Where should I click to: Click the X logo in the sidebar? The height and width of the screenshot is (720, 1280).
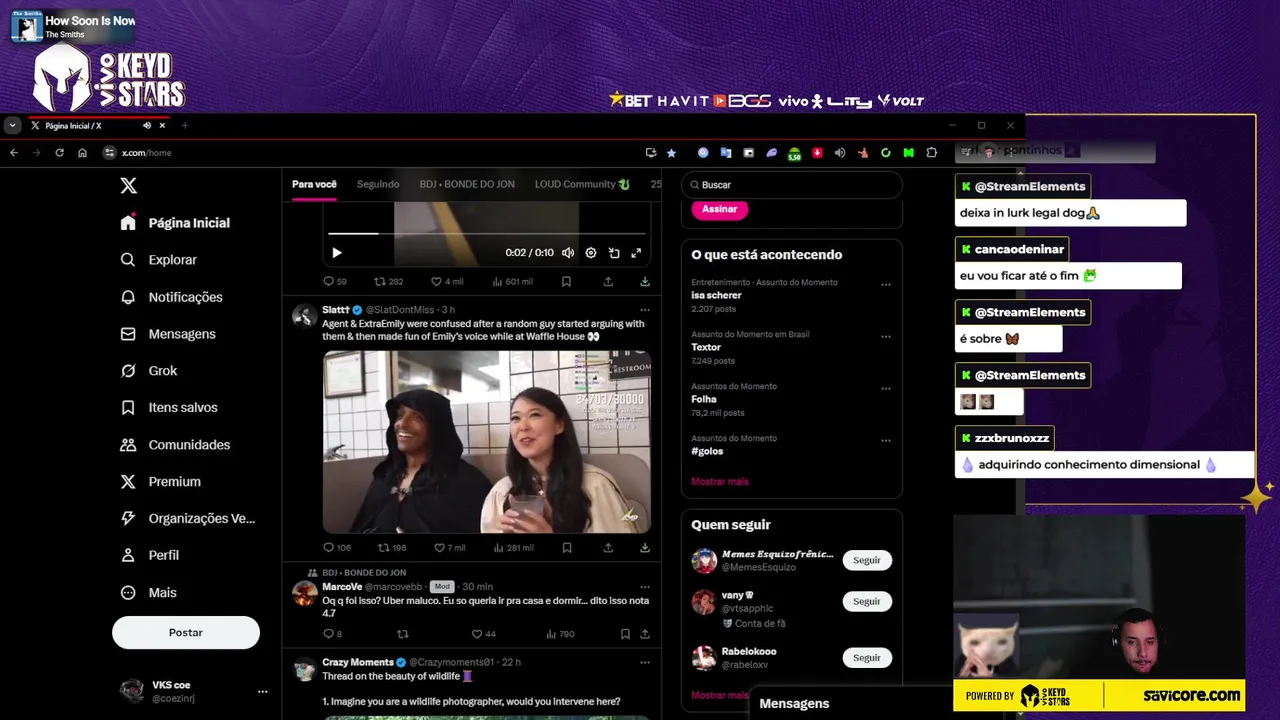[x=128, y=185]
